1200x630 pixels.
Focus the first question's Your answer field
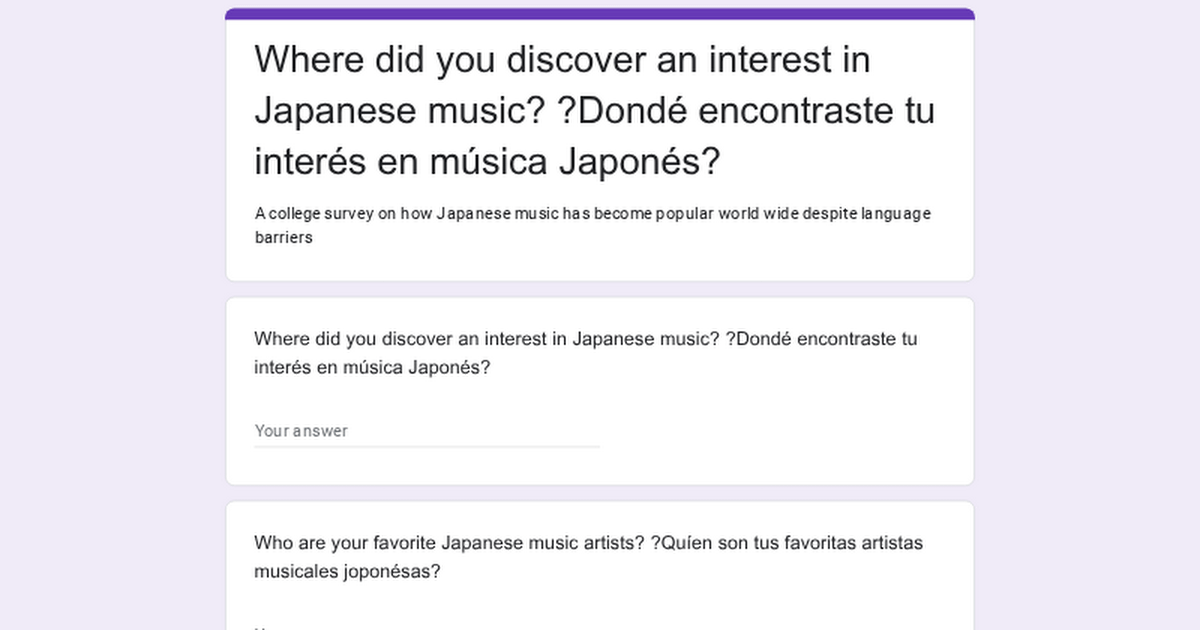pos(427,431)
